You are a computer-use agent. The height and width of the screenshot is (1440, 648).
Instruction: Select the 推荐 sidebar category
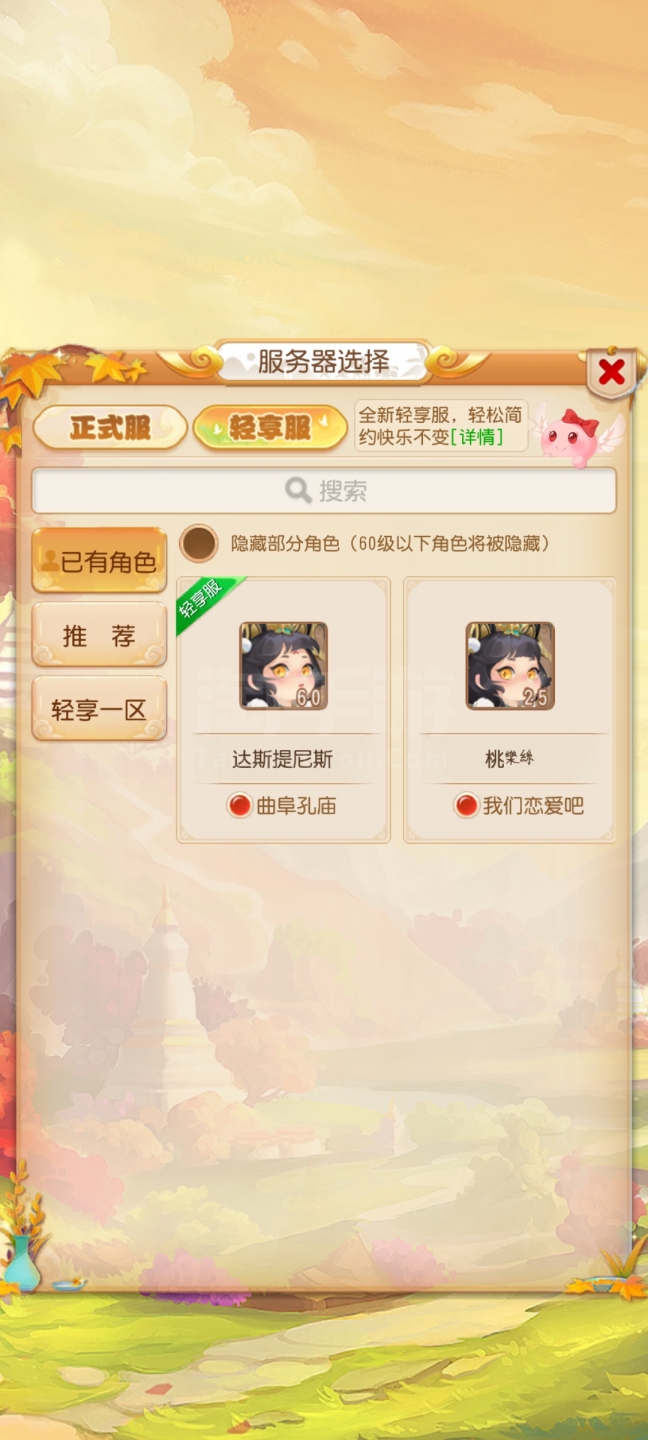(99, 634)
